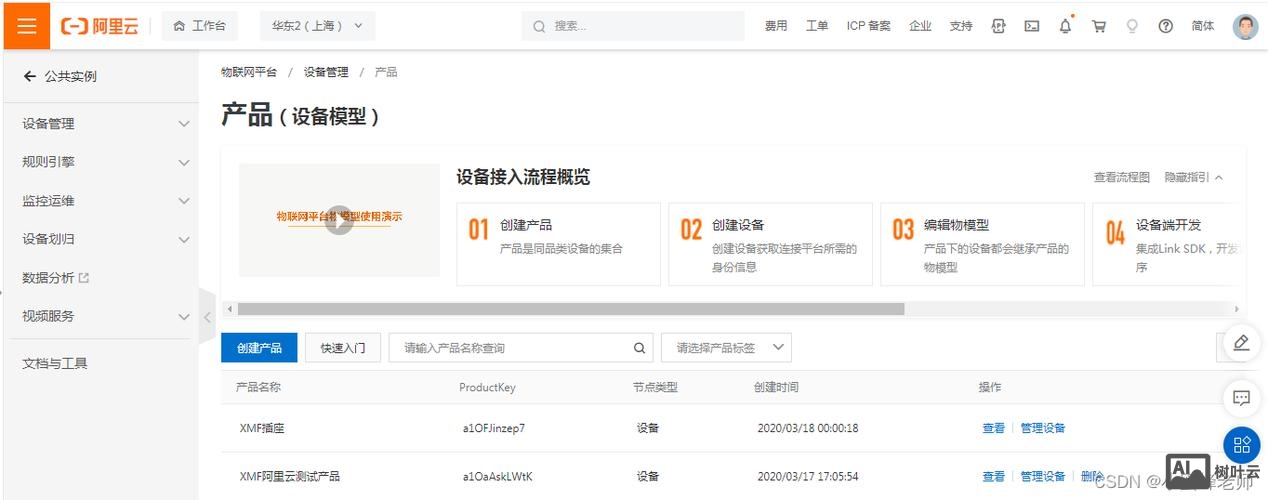
Task: Click the scrollbar left arrow
Action: (228, 309)
